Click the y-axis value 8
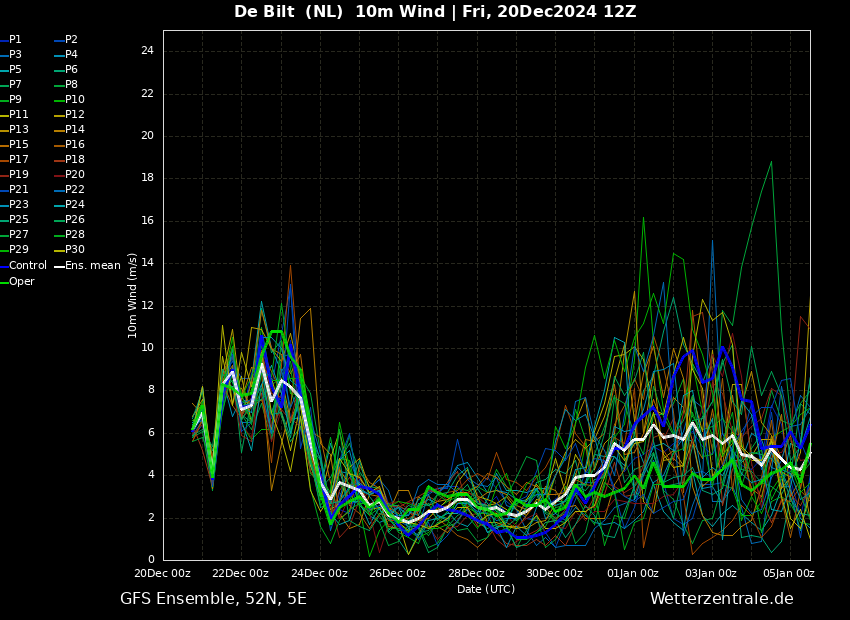The width and height of the screenshot is (850, 620). [x=151, y=390]
